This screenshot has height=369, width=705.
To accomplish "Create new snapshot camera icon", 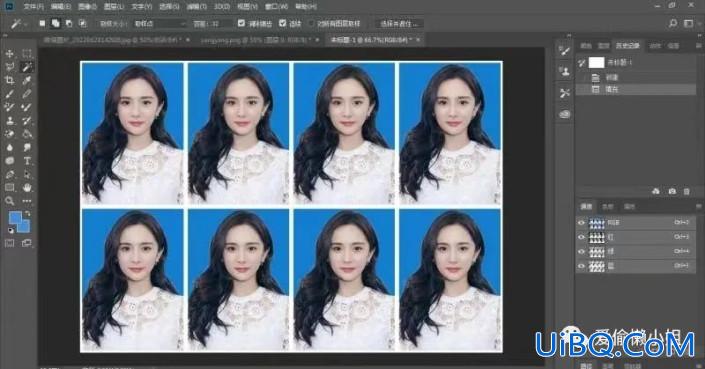I will tap(672, 191).
